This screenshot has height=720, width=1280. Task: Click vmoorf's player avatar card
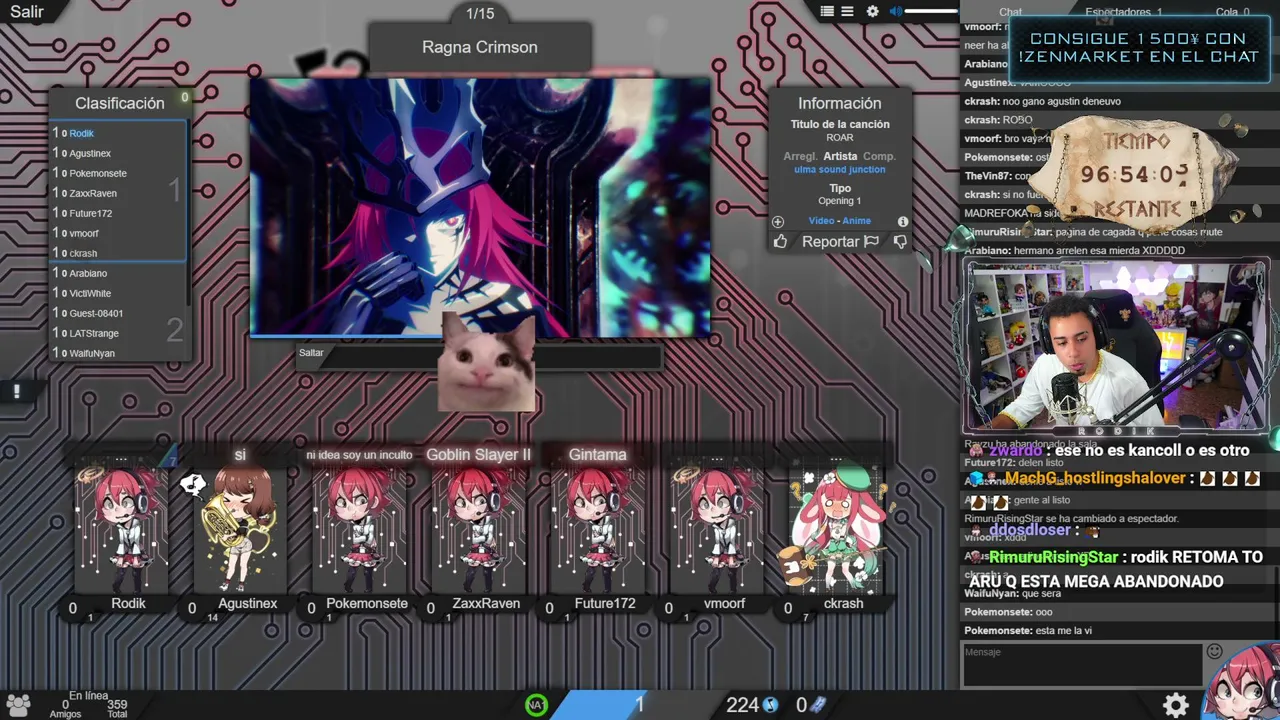point(717,530)
